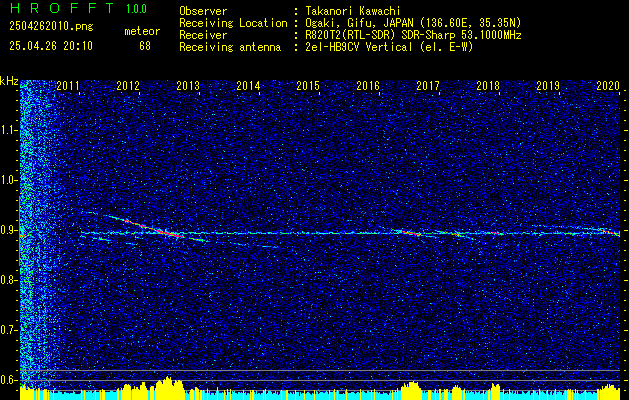Viewport: 629px width, 400px height.
Task: Click the 2018 time axis marker
Action: (x=488, y=86)
